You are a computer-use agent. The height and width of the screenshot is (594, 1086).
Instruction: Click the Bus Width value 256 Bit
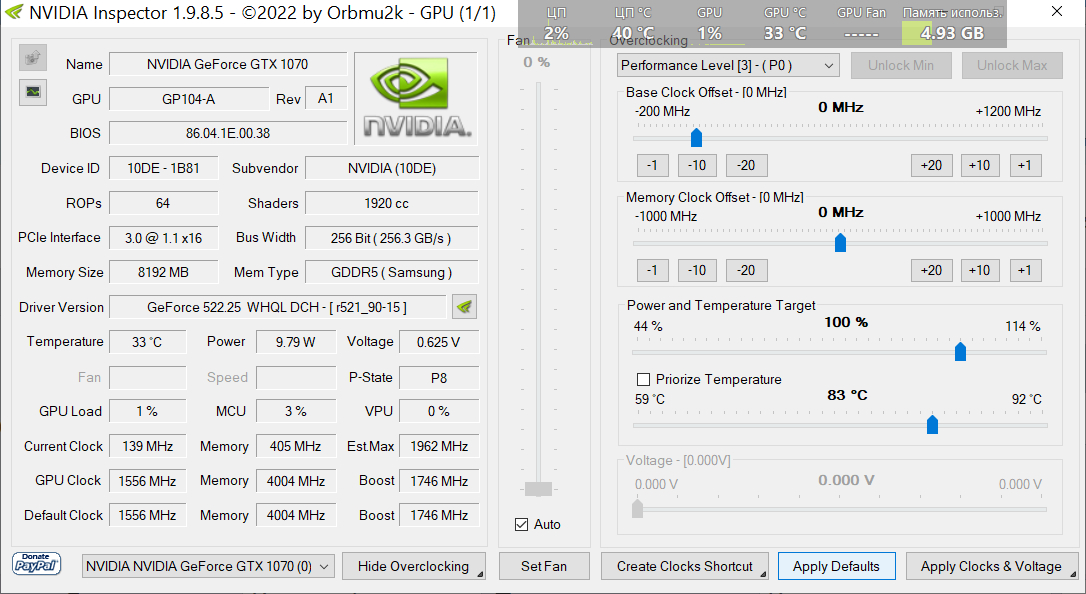(392, 237)
